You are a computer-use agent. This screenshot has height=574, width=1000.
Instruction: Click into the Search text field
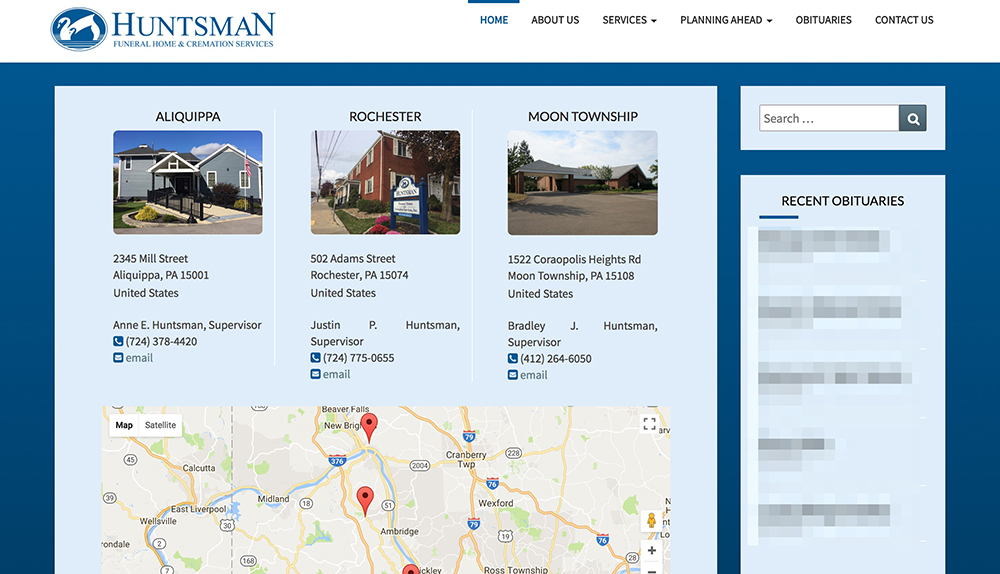click(829, 118)
